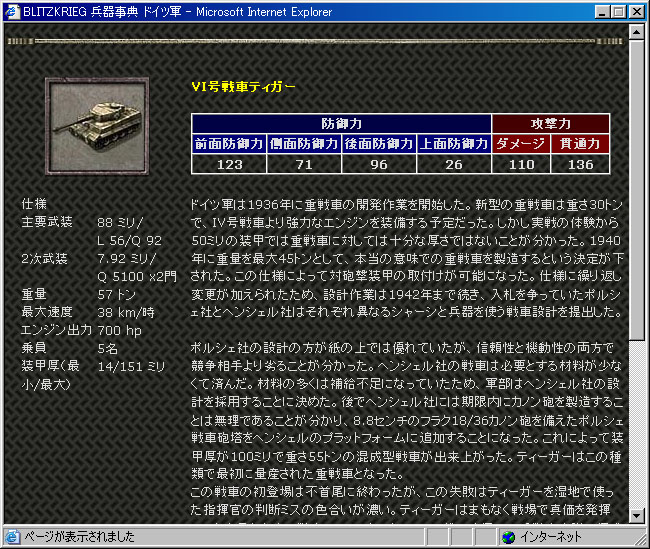650x549 pixels.
Task: Click the 貫通力 value 136 cell
Action: coord(580,164)
